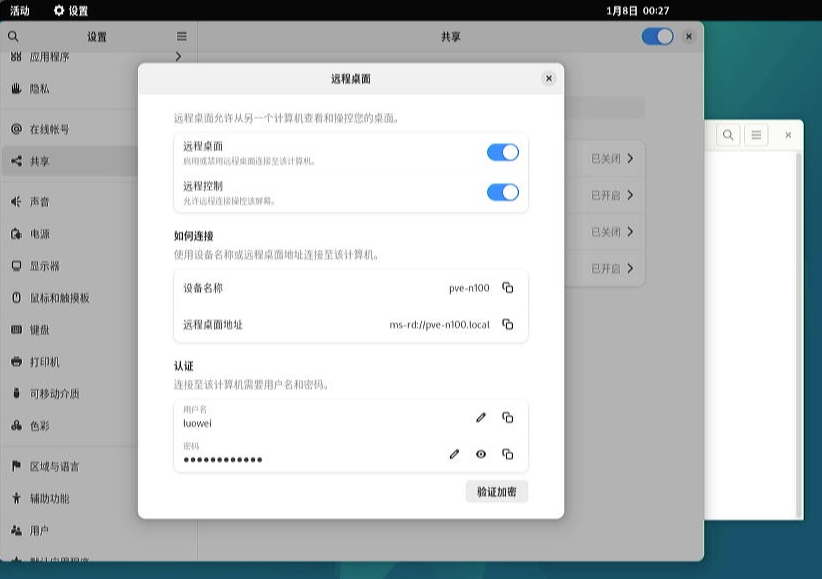Copy the username to clipboard
This screenshot has height=579, width=822.
[507, 417]
